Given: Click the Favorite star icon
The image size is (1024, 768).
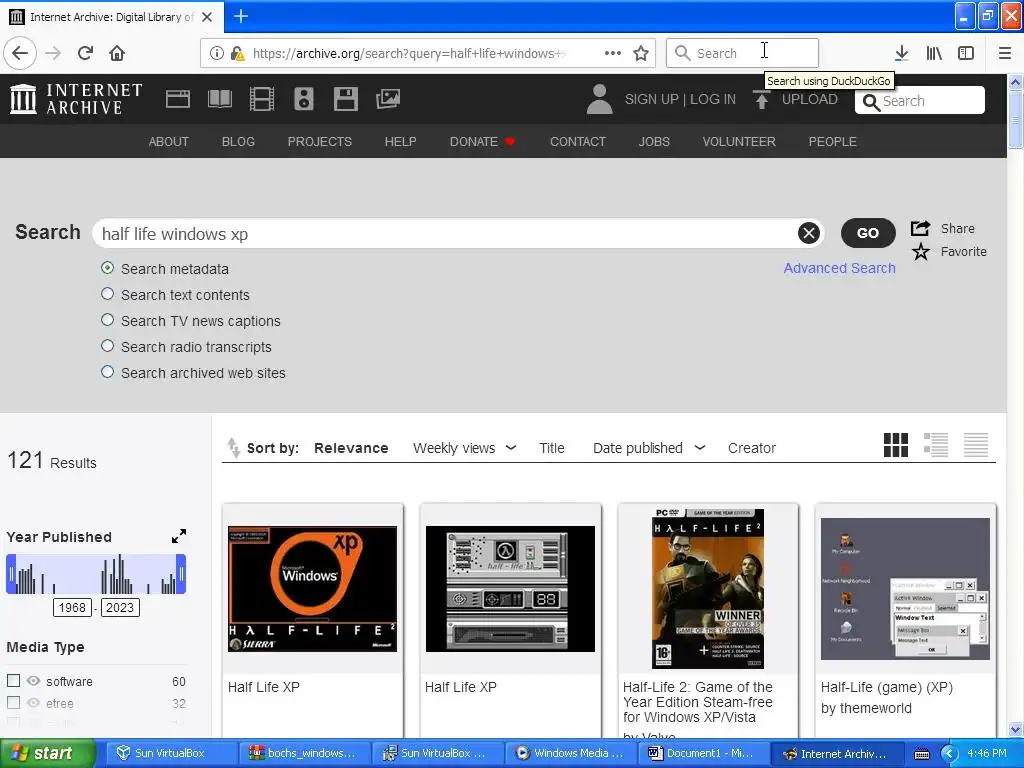Looking at the screenshot, I should [921, 251].
